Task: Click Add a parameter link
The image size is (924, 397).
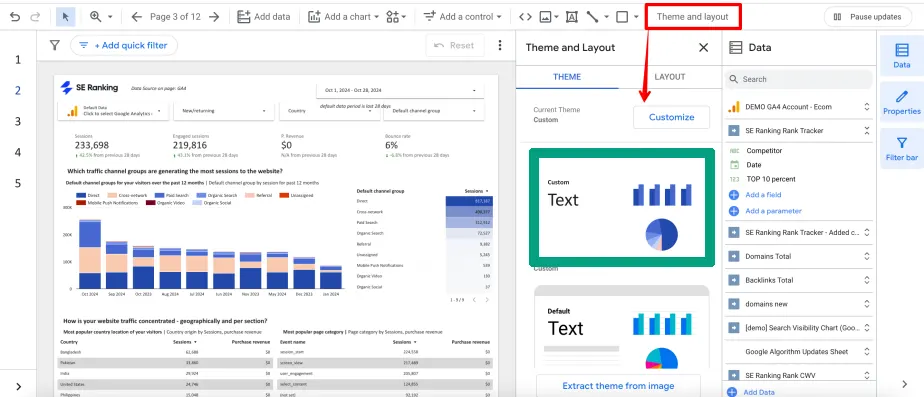Action: [x=773, y=211]
